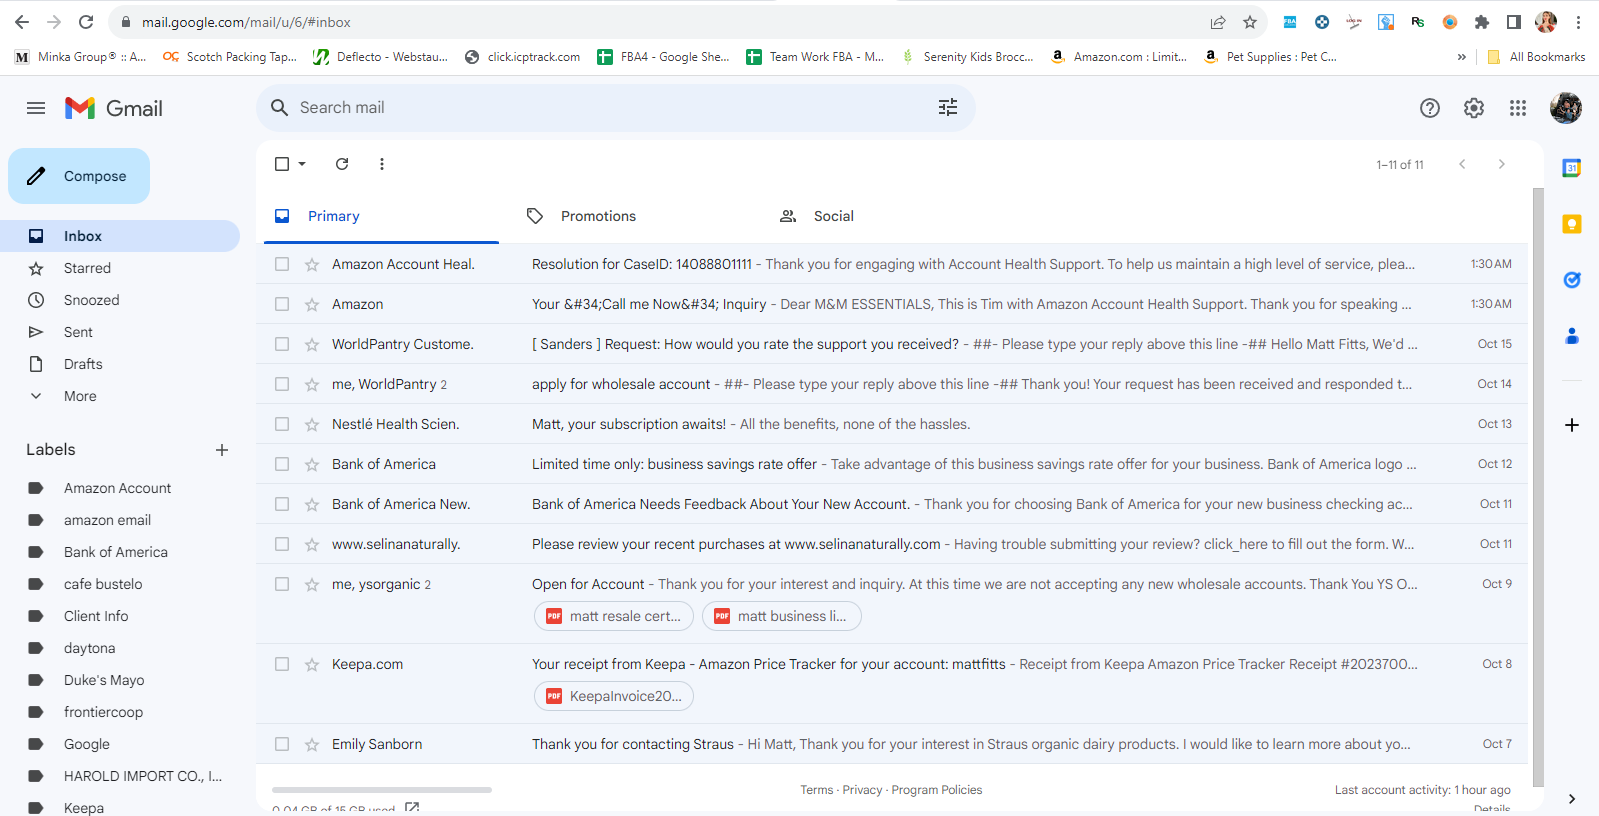Refresh the inbox message list

342,164
